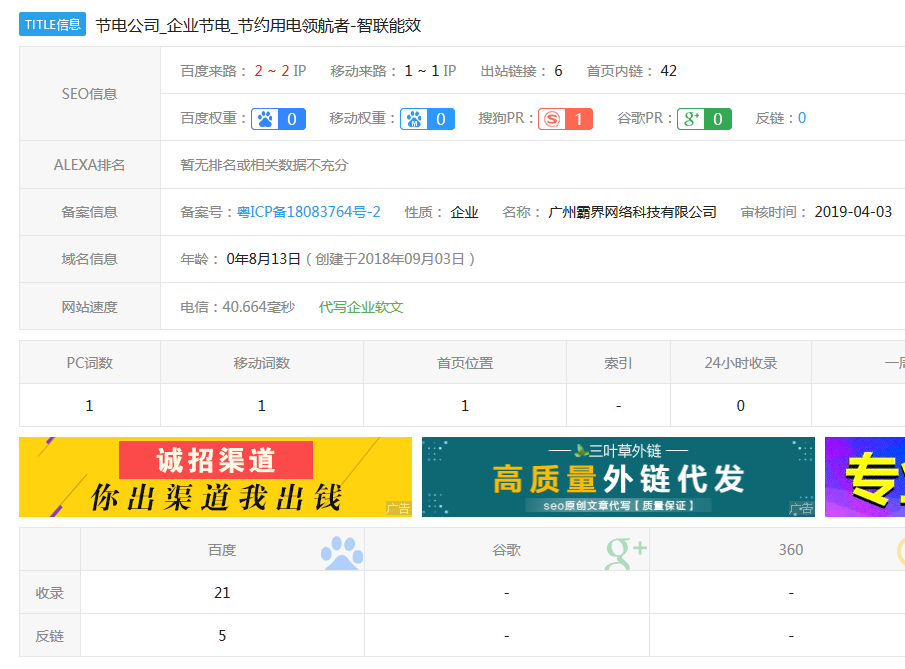Click the 移动来路 1 ~ 1 value
Screen dimensions: 905x669
click(x=422, y=71)
